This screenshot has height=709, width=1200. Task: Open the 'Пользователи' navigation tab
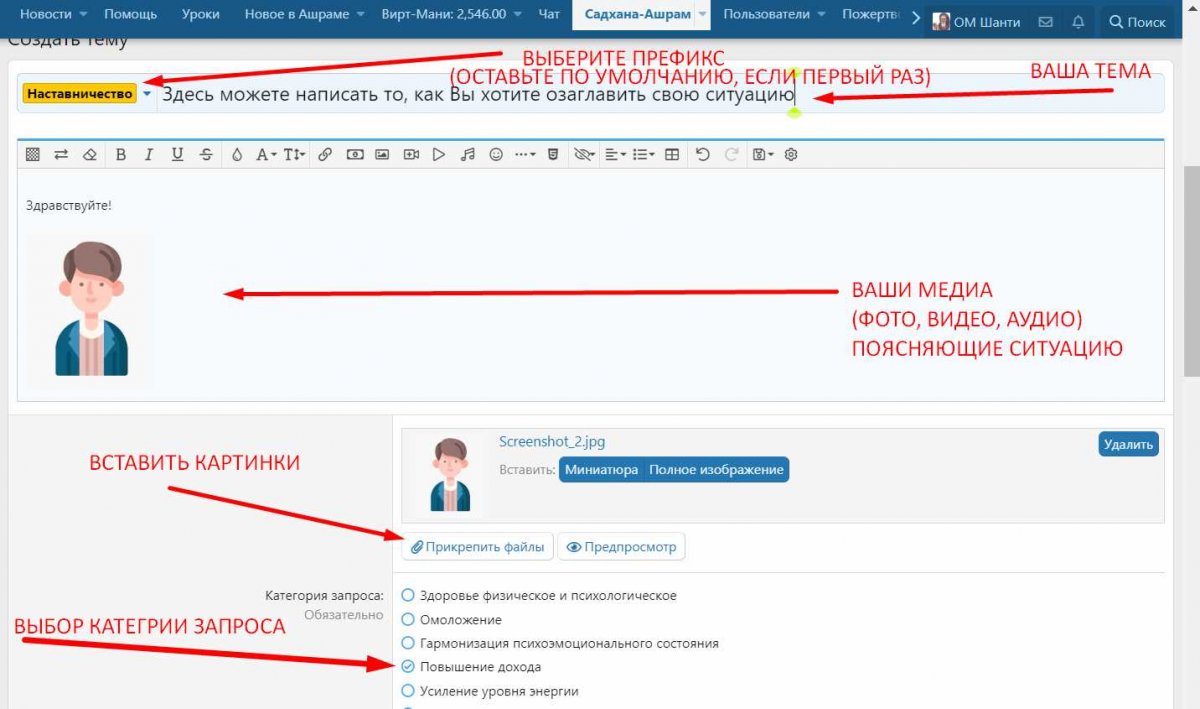(x=764, y=15)
